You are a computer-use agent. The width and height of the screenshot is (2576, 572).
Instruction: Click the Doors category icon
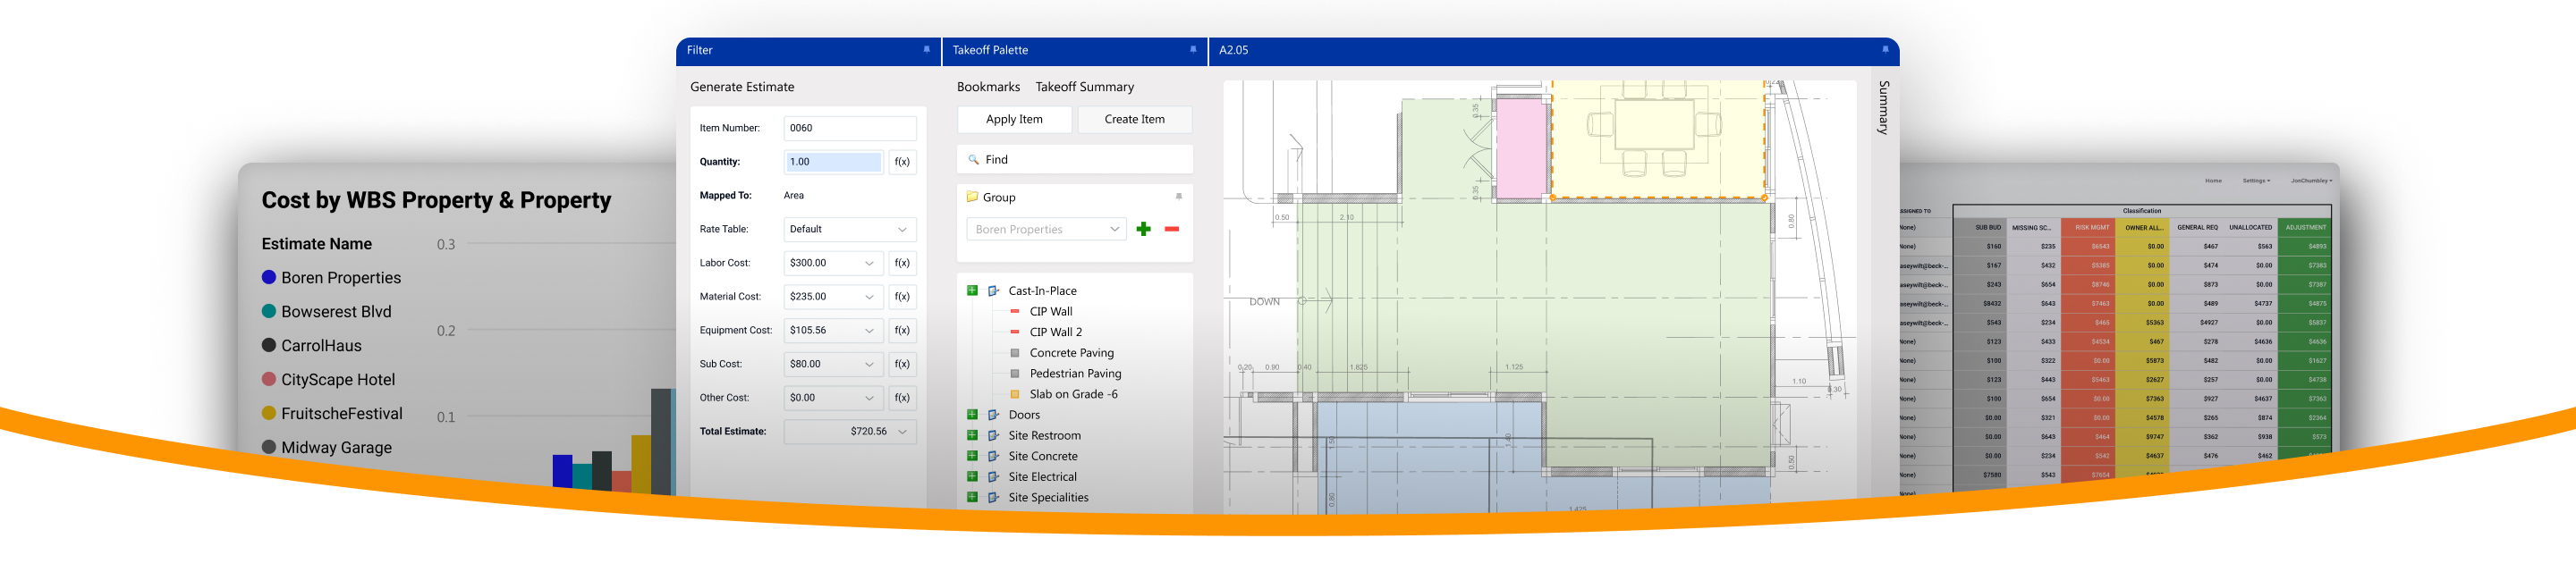(994, 415)
